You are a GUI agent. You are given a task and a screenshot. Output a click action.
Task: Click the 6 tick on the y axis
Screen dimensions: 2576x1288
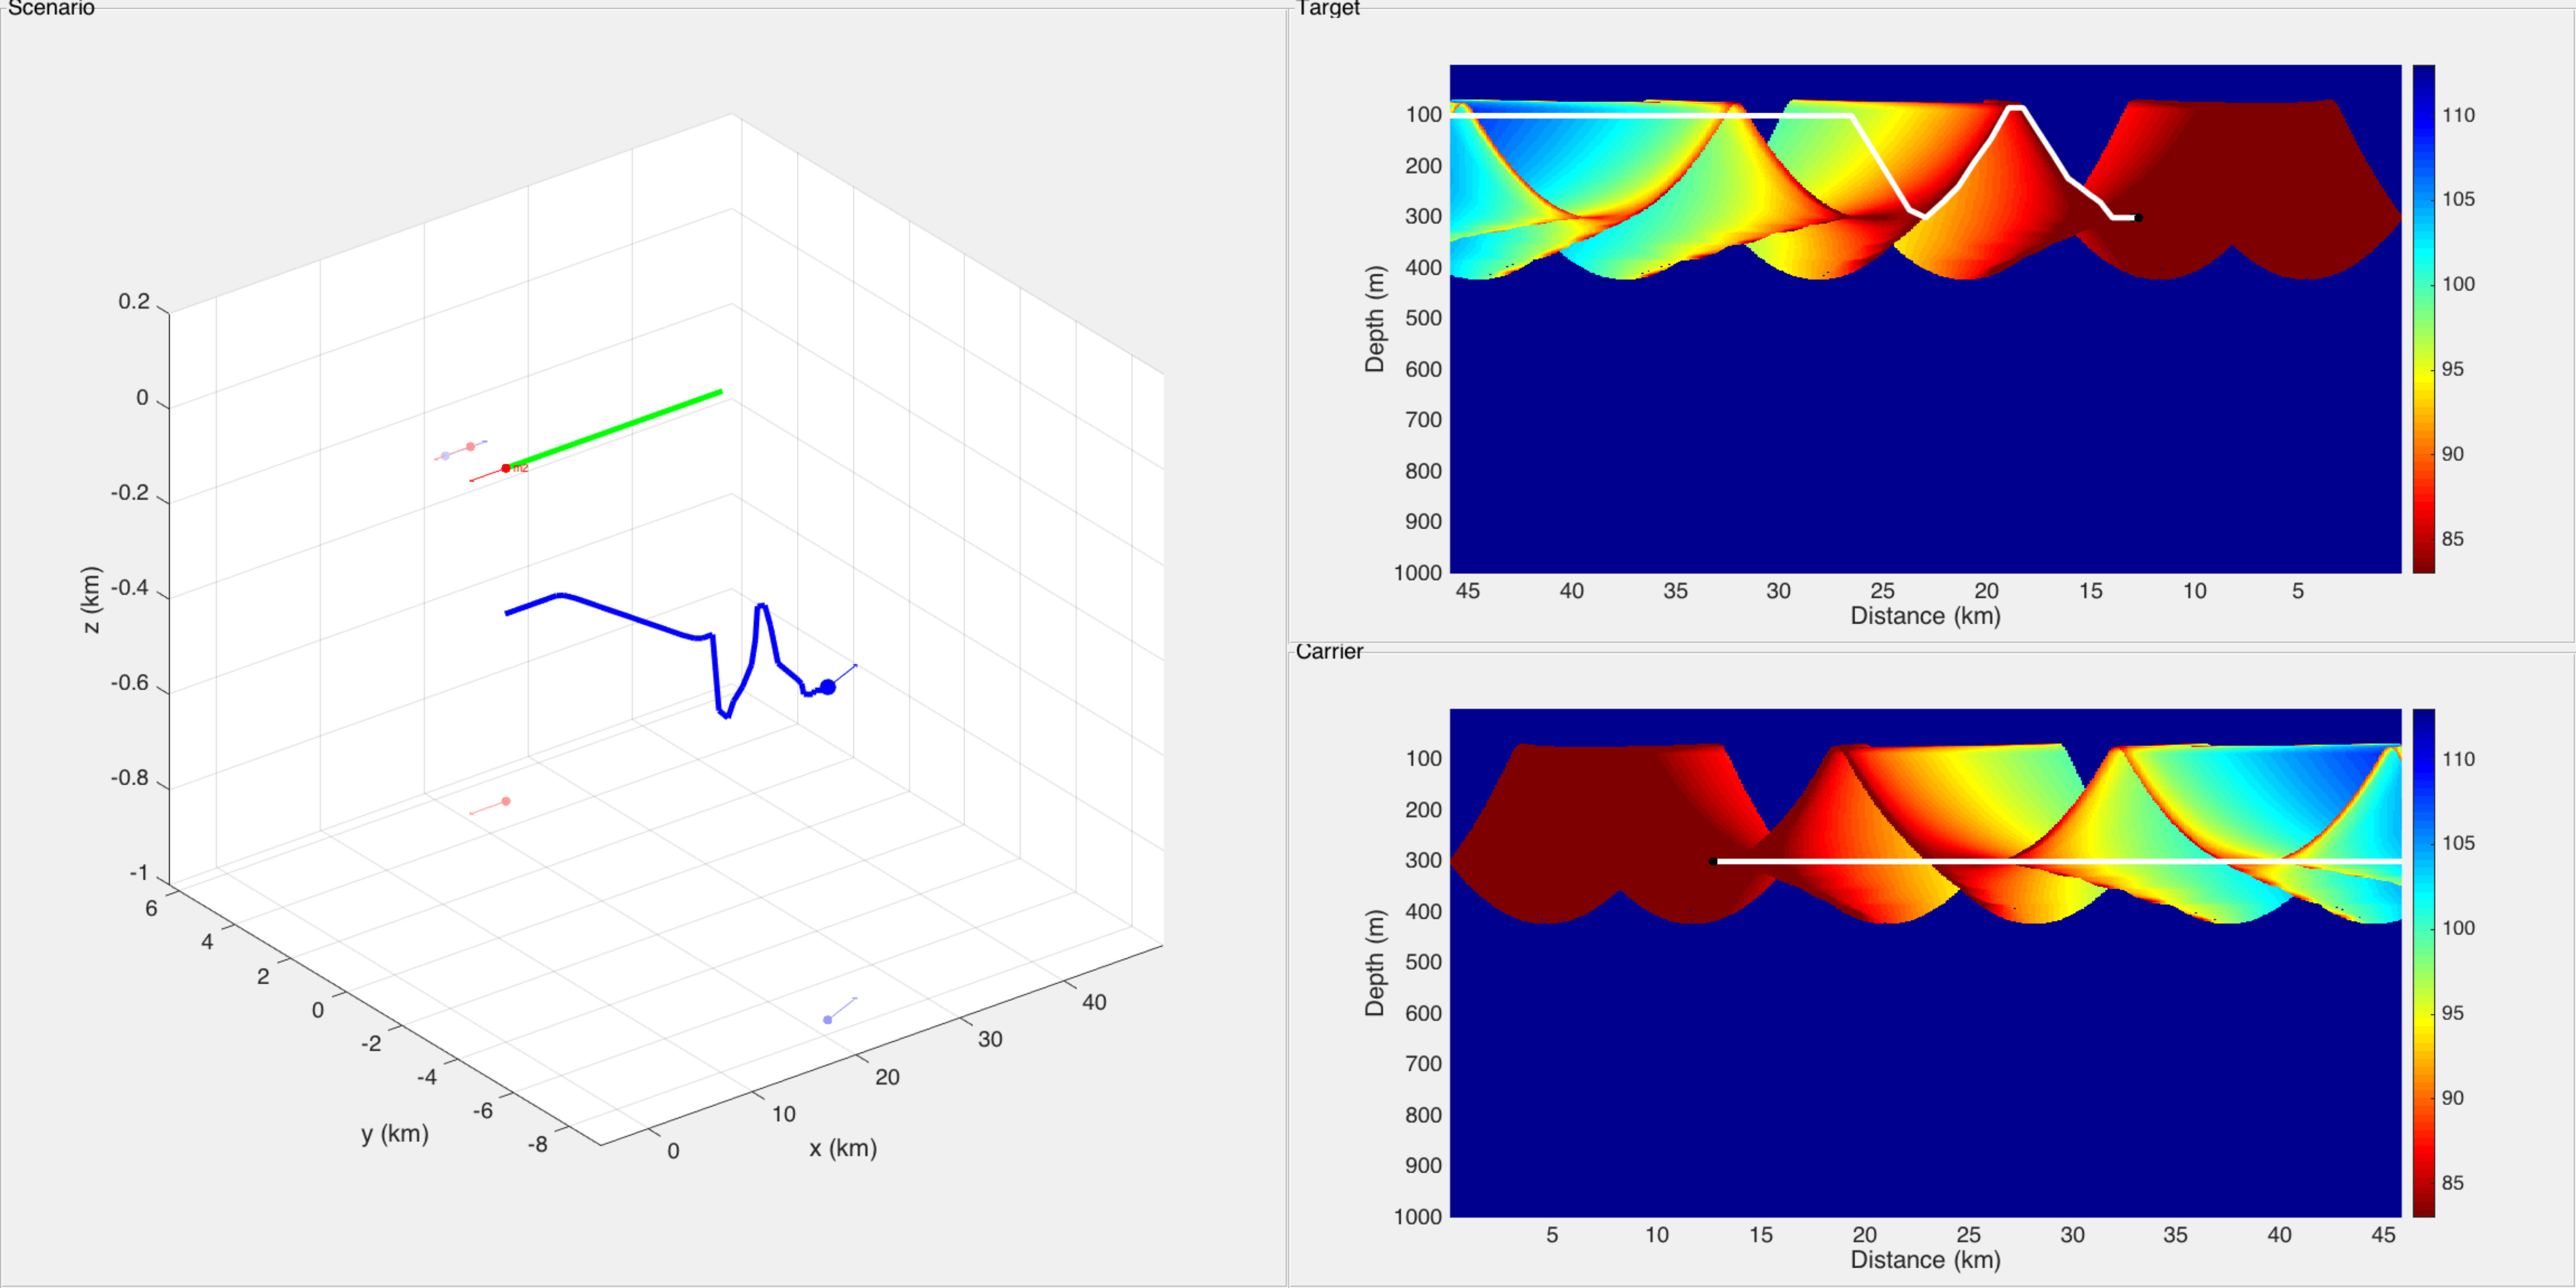[151, 908]
